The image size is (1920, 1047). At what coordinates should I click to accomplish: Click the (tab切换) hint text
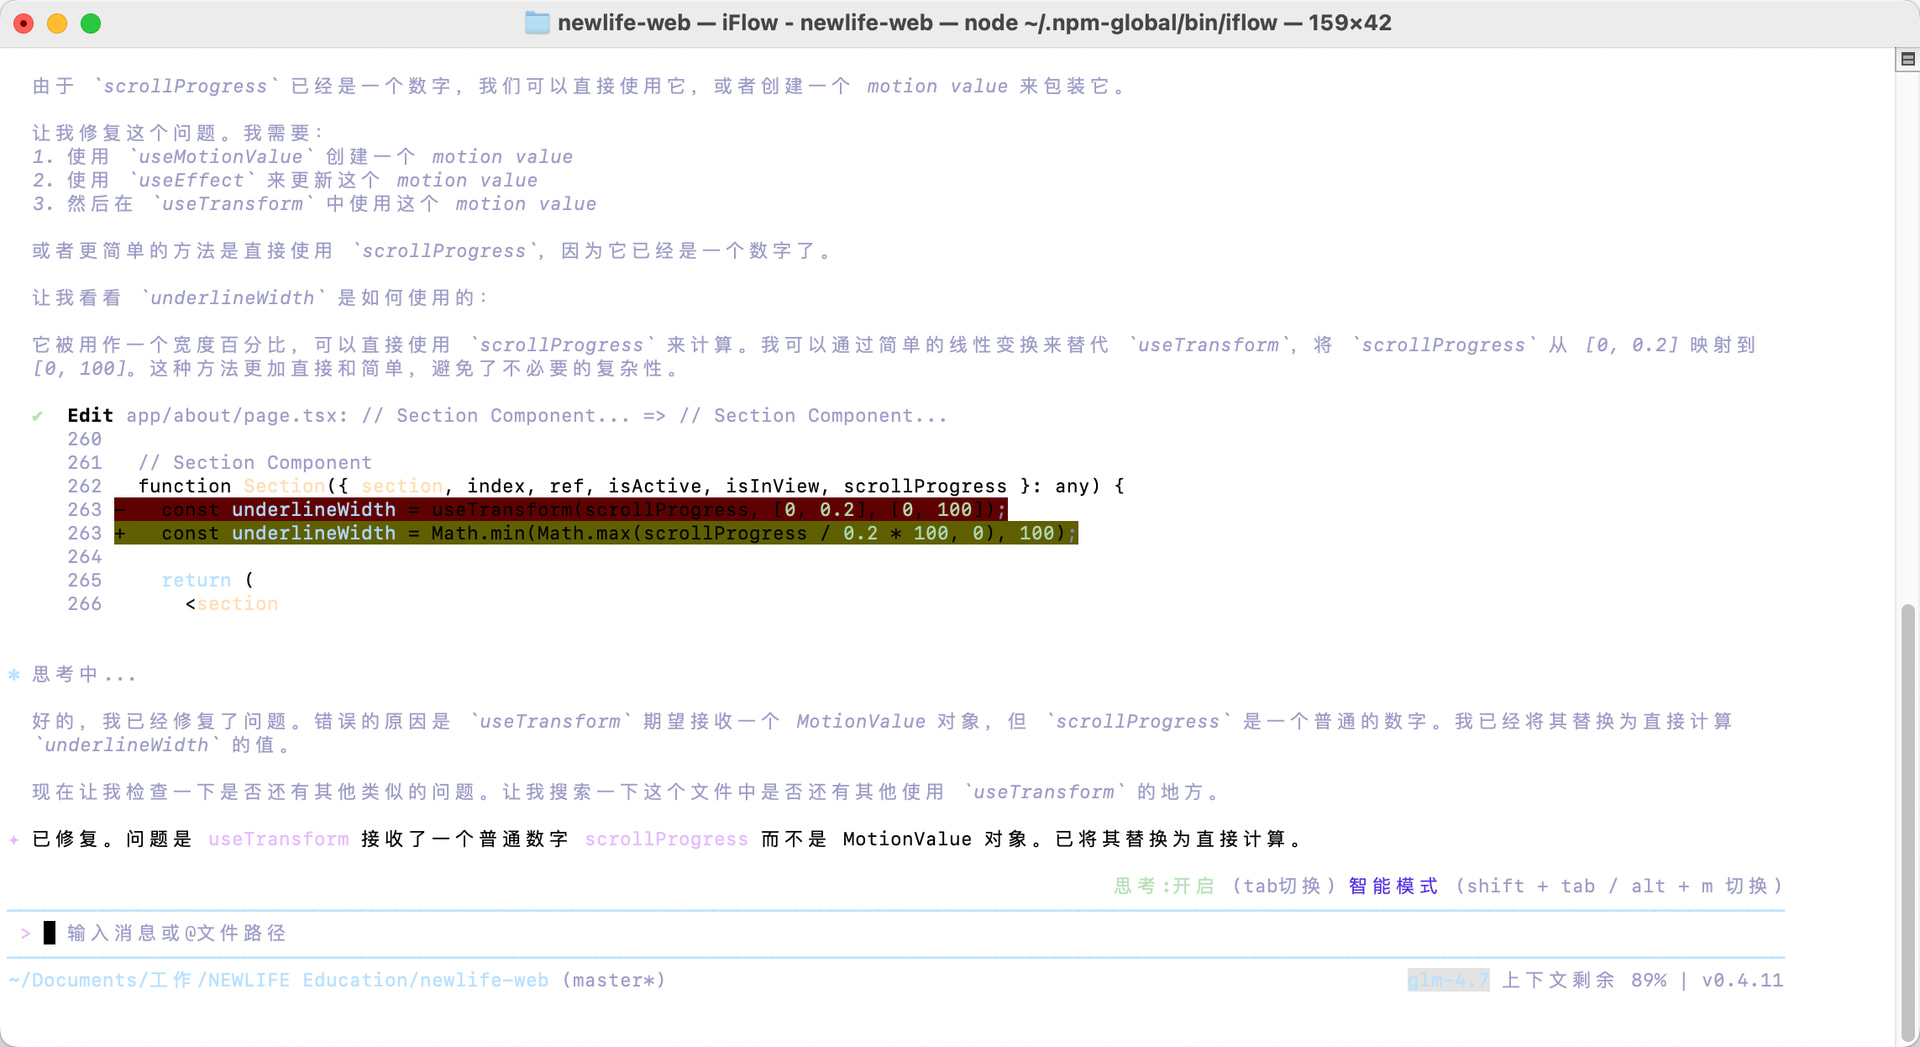(1283, 886)
